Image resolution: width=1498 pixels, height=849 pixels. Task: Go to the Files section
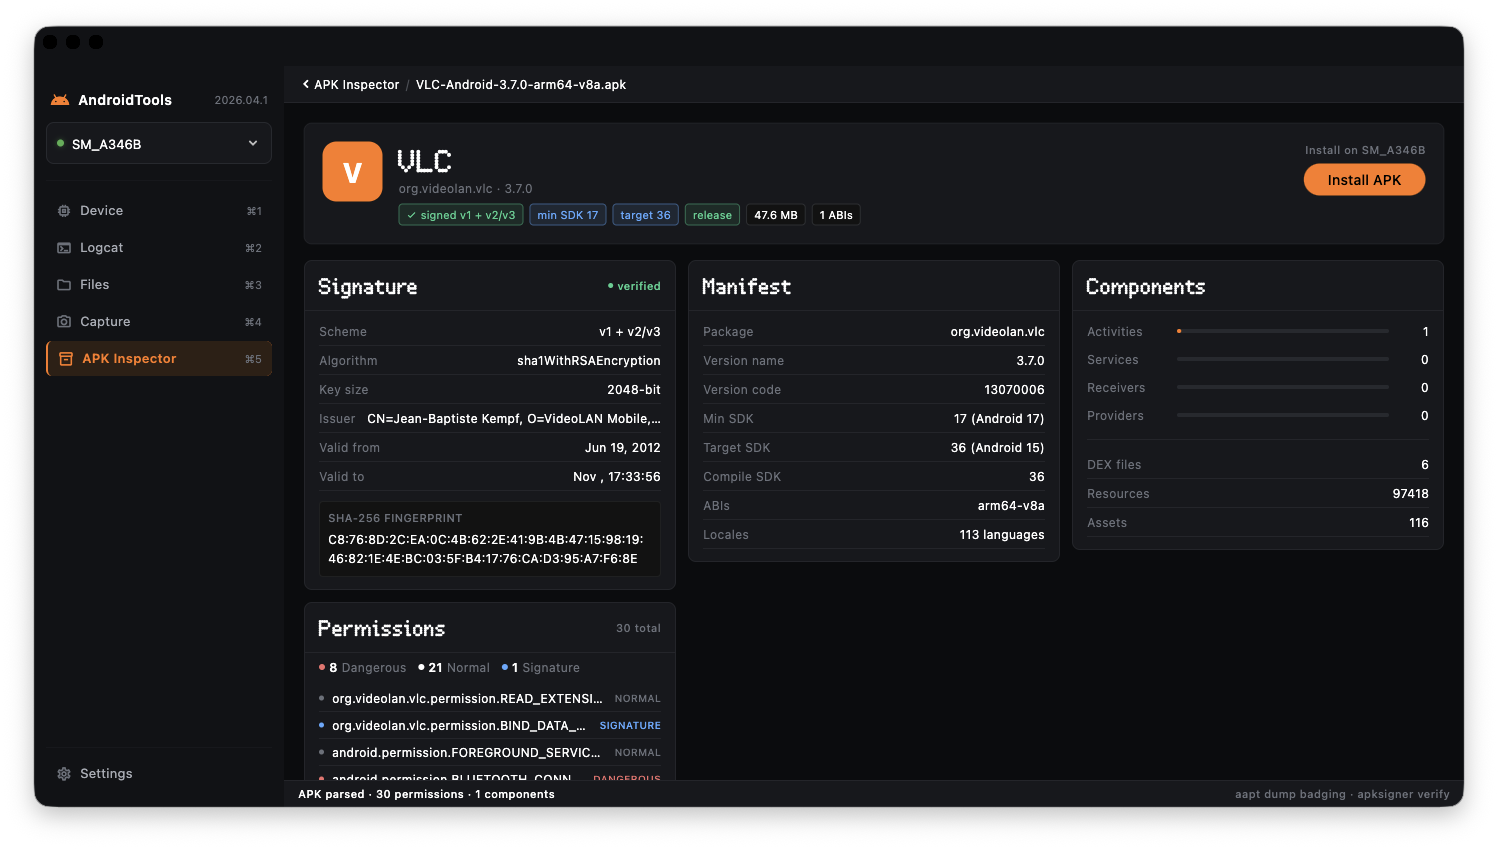click(159, 285)
